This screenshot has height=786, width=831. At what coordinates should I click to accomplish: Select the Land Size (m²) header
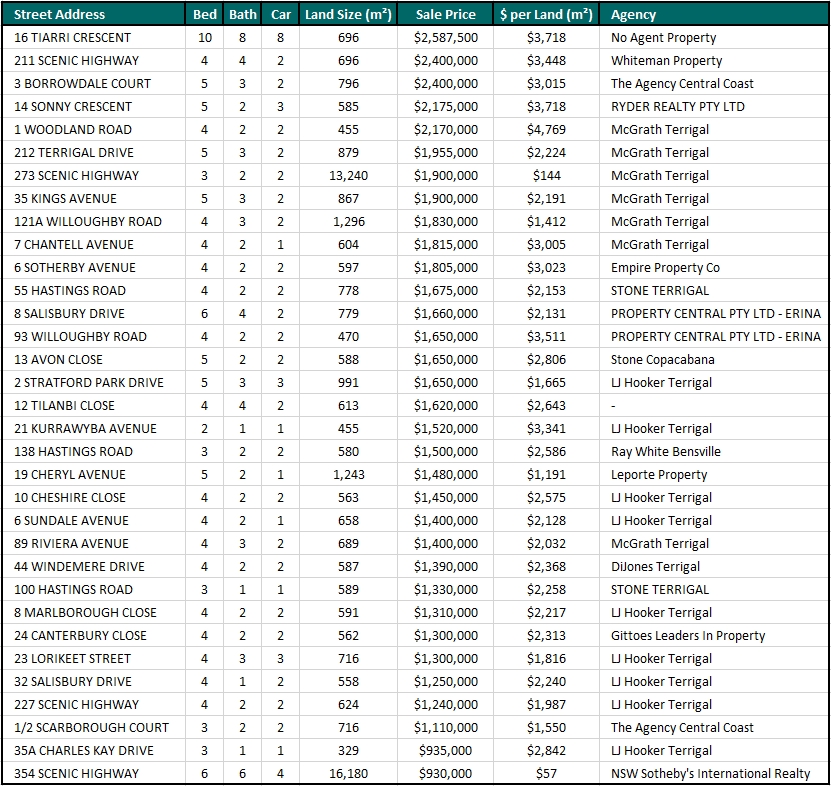tap(348, 14)
